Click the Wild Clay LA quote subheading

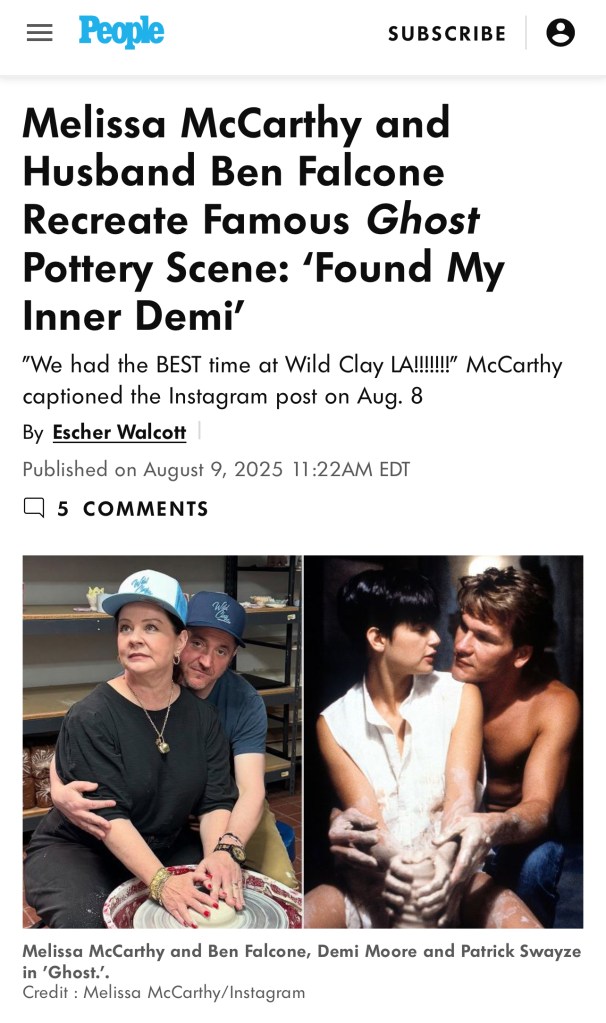(292, 380)
